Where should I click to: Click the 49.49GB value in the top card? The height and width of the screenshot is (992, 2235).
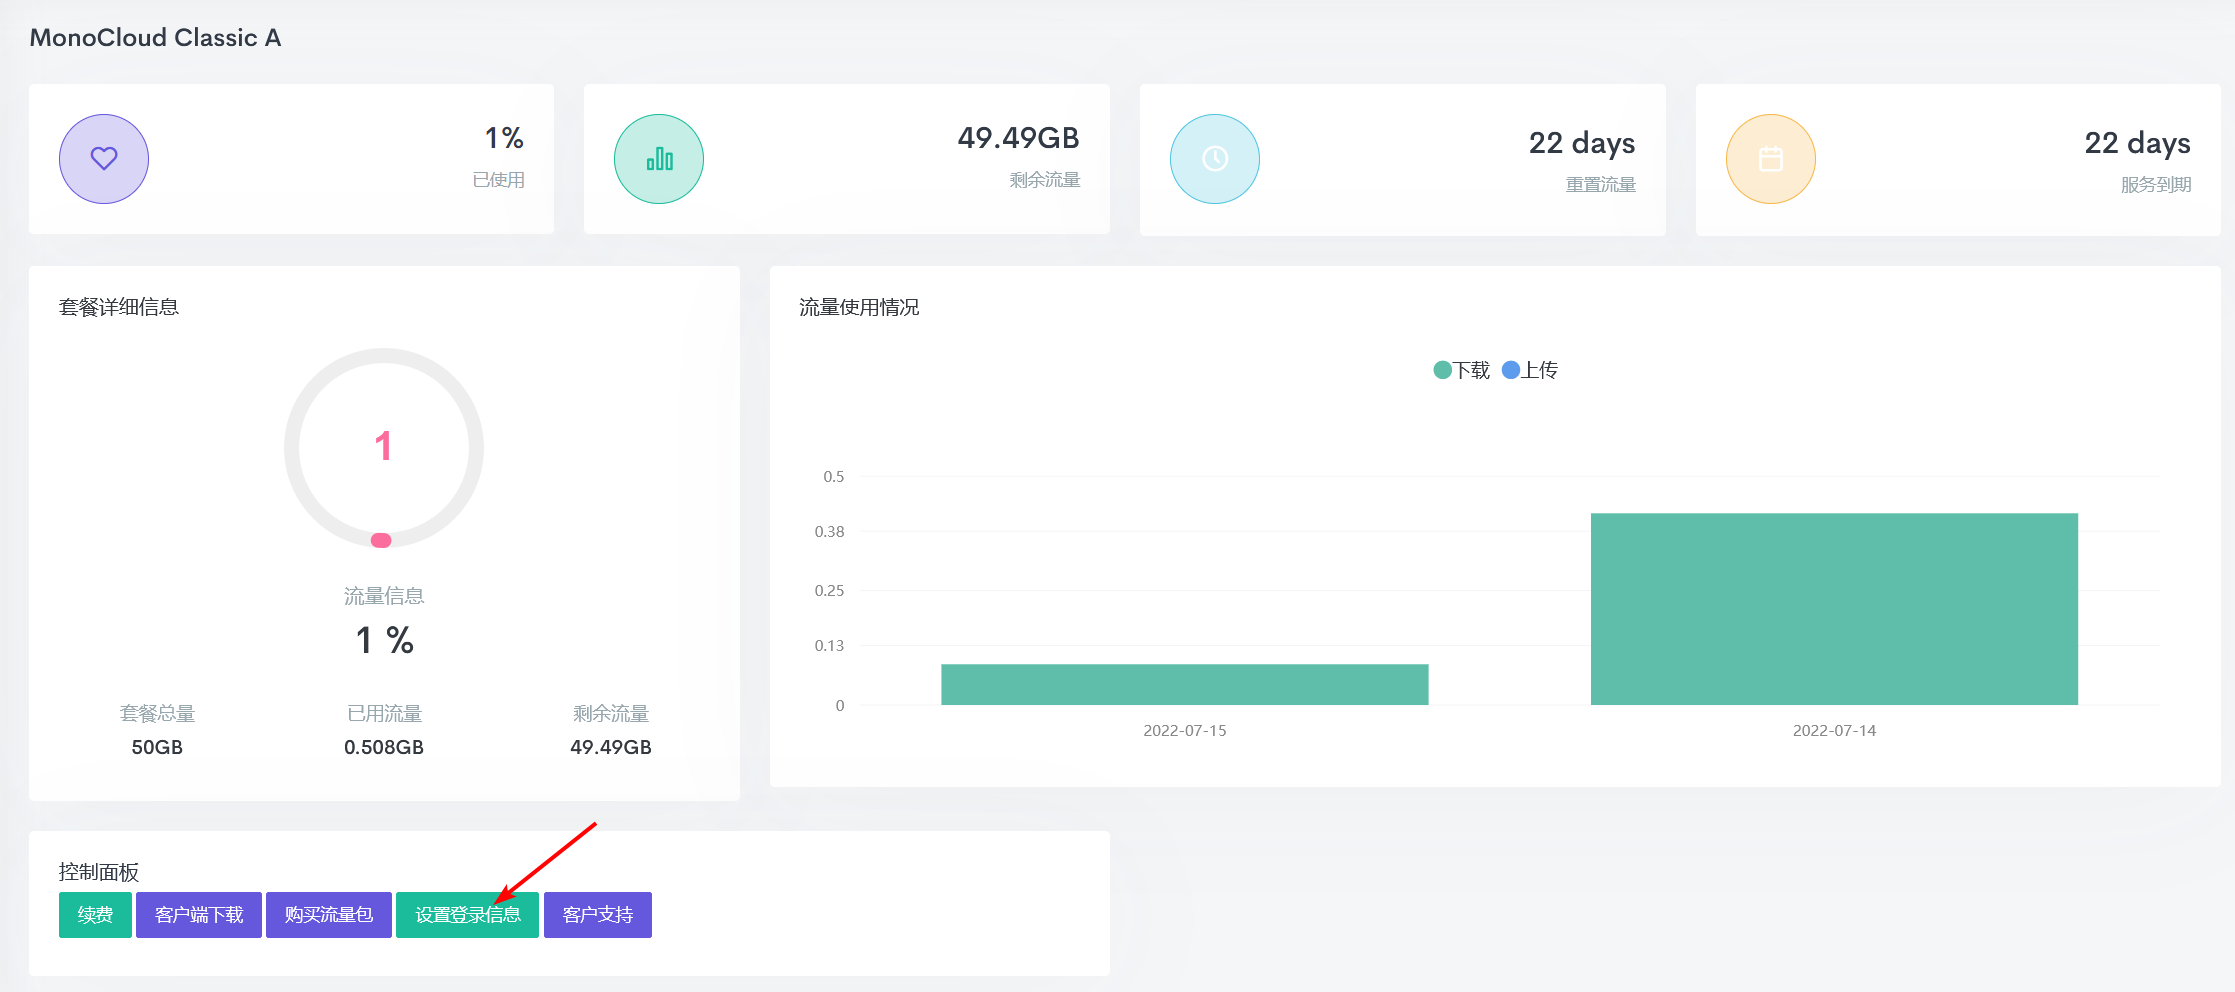coord(1018,138)
